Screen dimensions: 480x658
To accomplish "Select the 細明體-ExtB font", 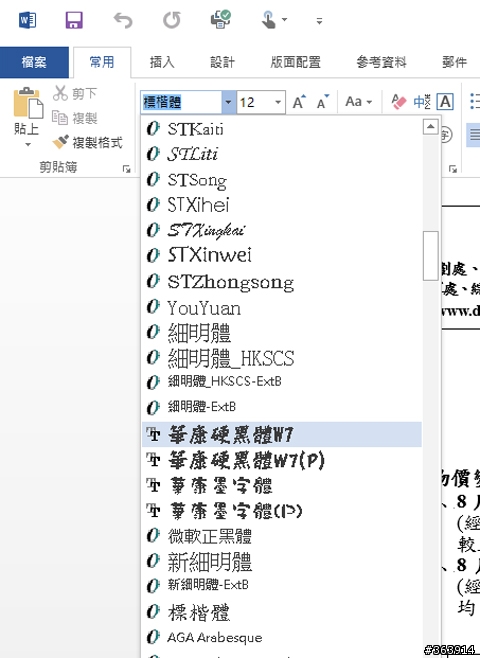I will coord(282,407).
